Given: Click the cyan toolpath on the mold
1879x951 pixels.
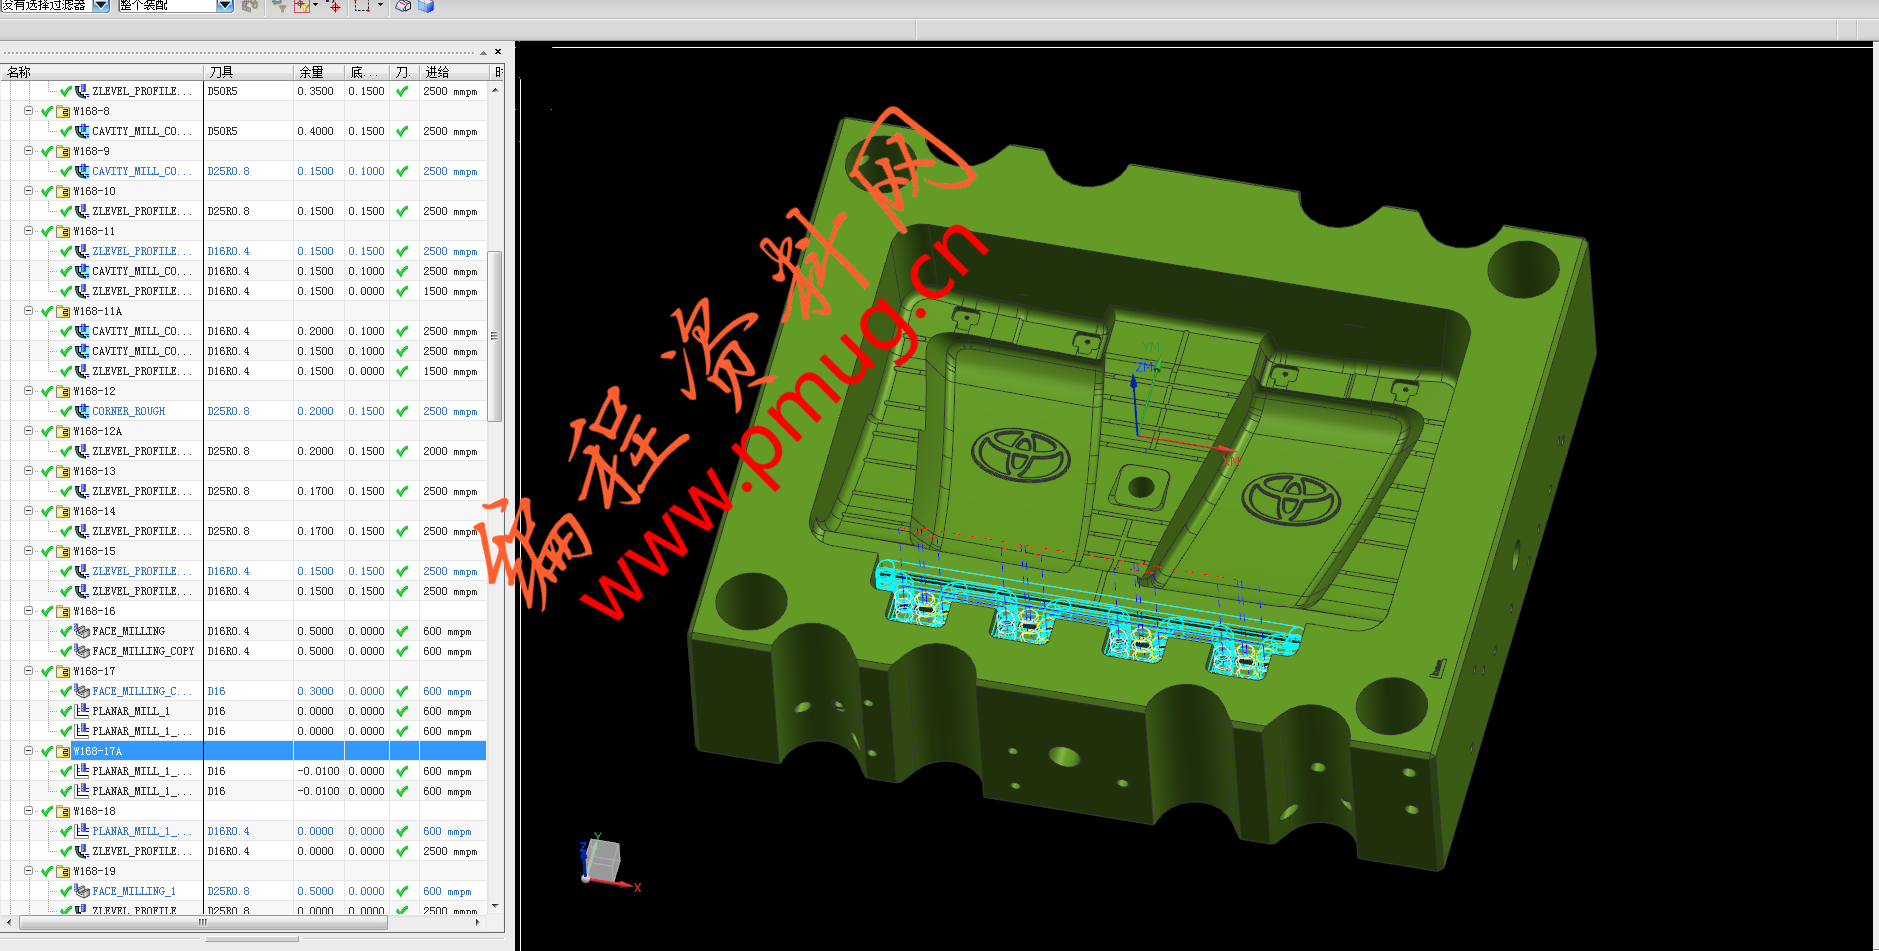Looking at the screenshot, I should coord(1088,621).
